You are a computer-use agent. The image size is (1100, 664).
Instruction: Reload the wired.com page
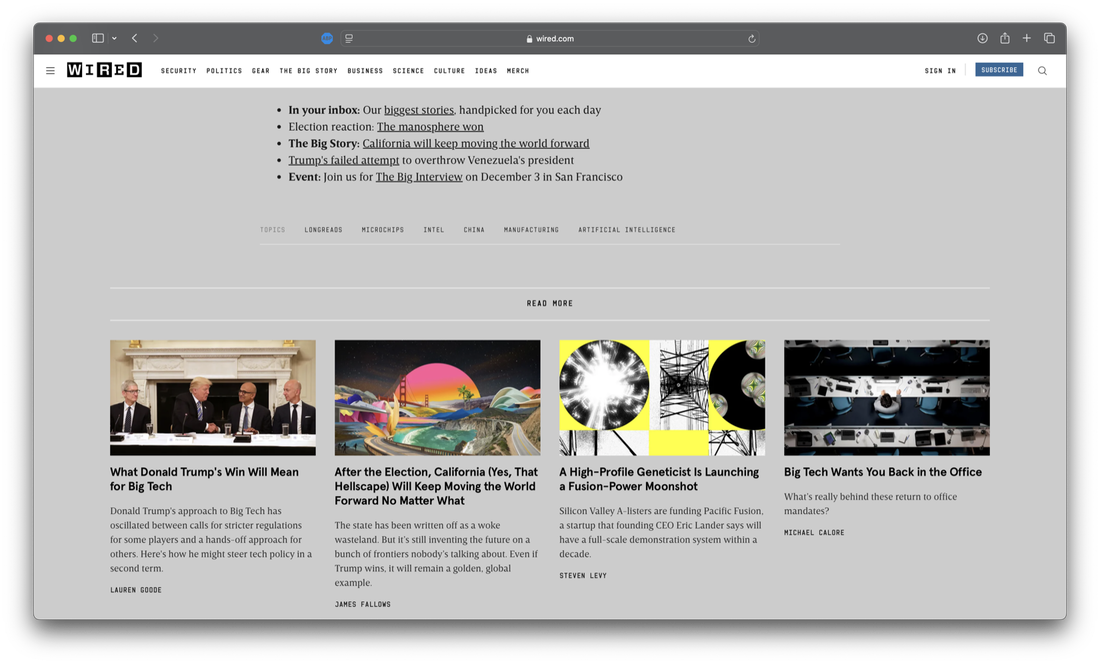(x=752, y=39)
